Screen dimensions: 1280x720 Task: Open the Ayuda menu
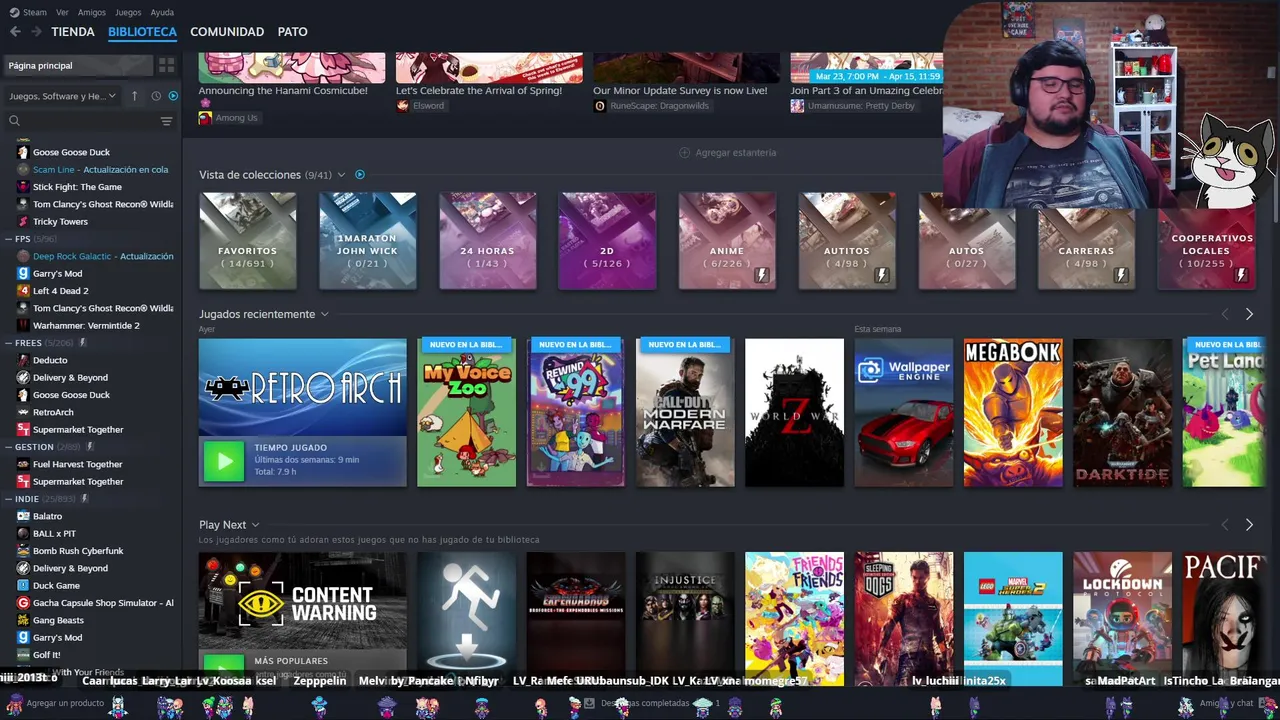162,12
